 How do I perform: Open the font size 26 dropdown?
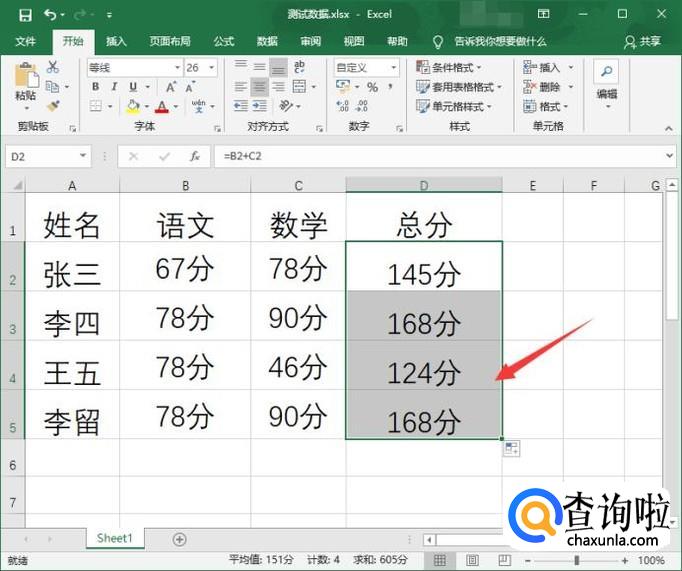point(212,67)
